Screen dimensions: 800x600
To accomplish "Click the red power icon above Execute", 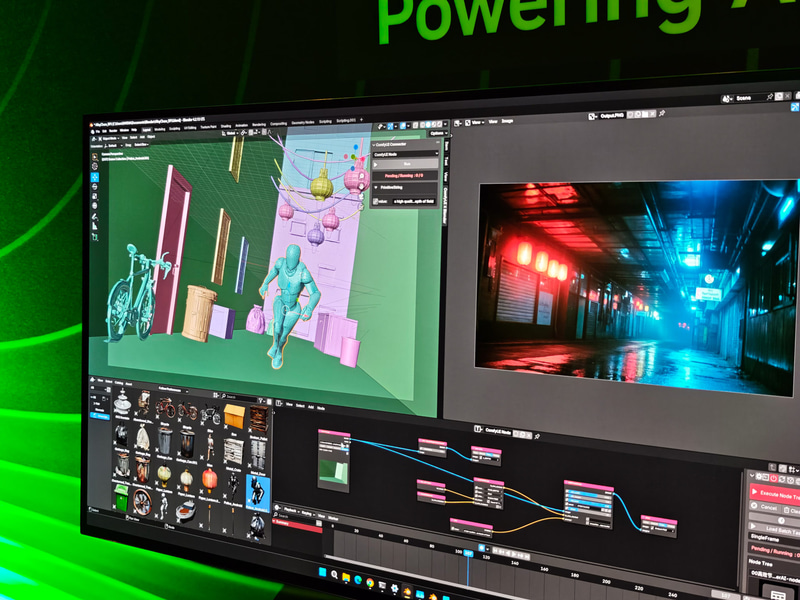I will 773,479.
